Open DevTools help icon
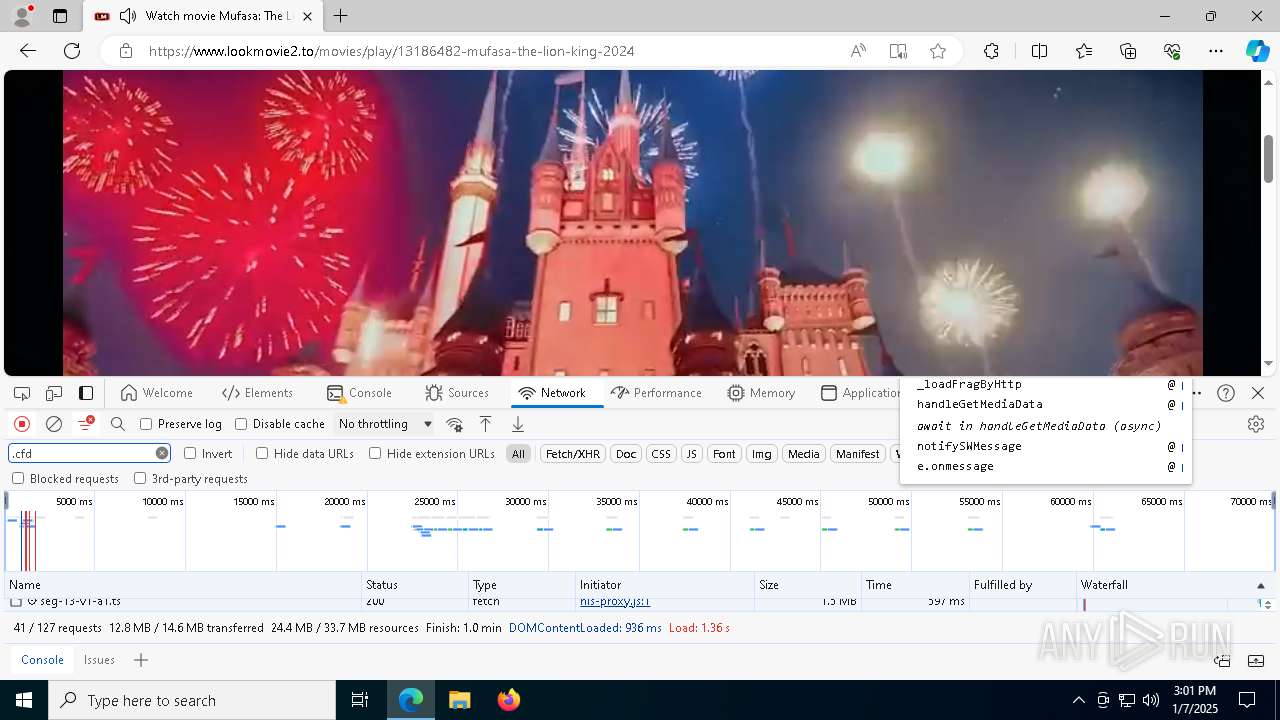This screenshot has height=720, width=1280. 1226,393
